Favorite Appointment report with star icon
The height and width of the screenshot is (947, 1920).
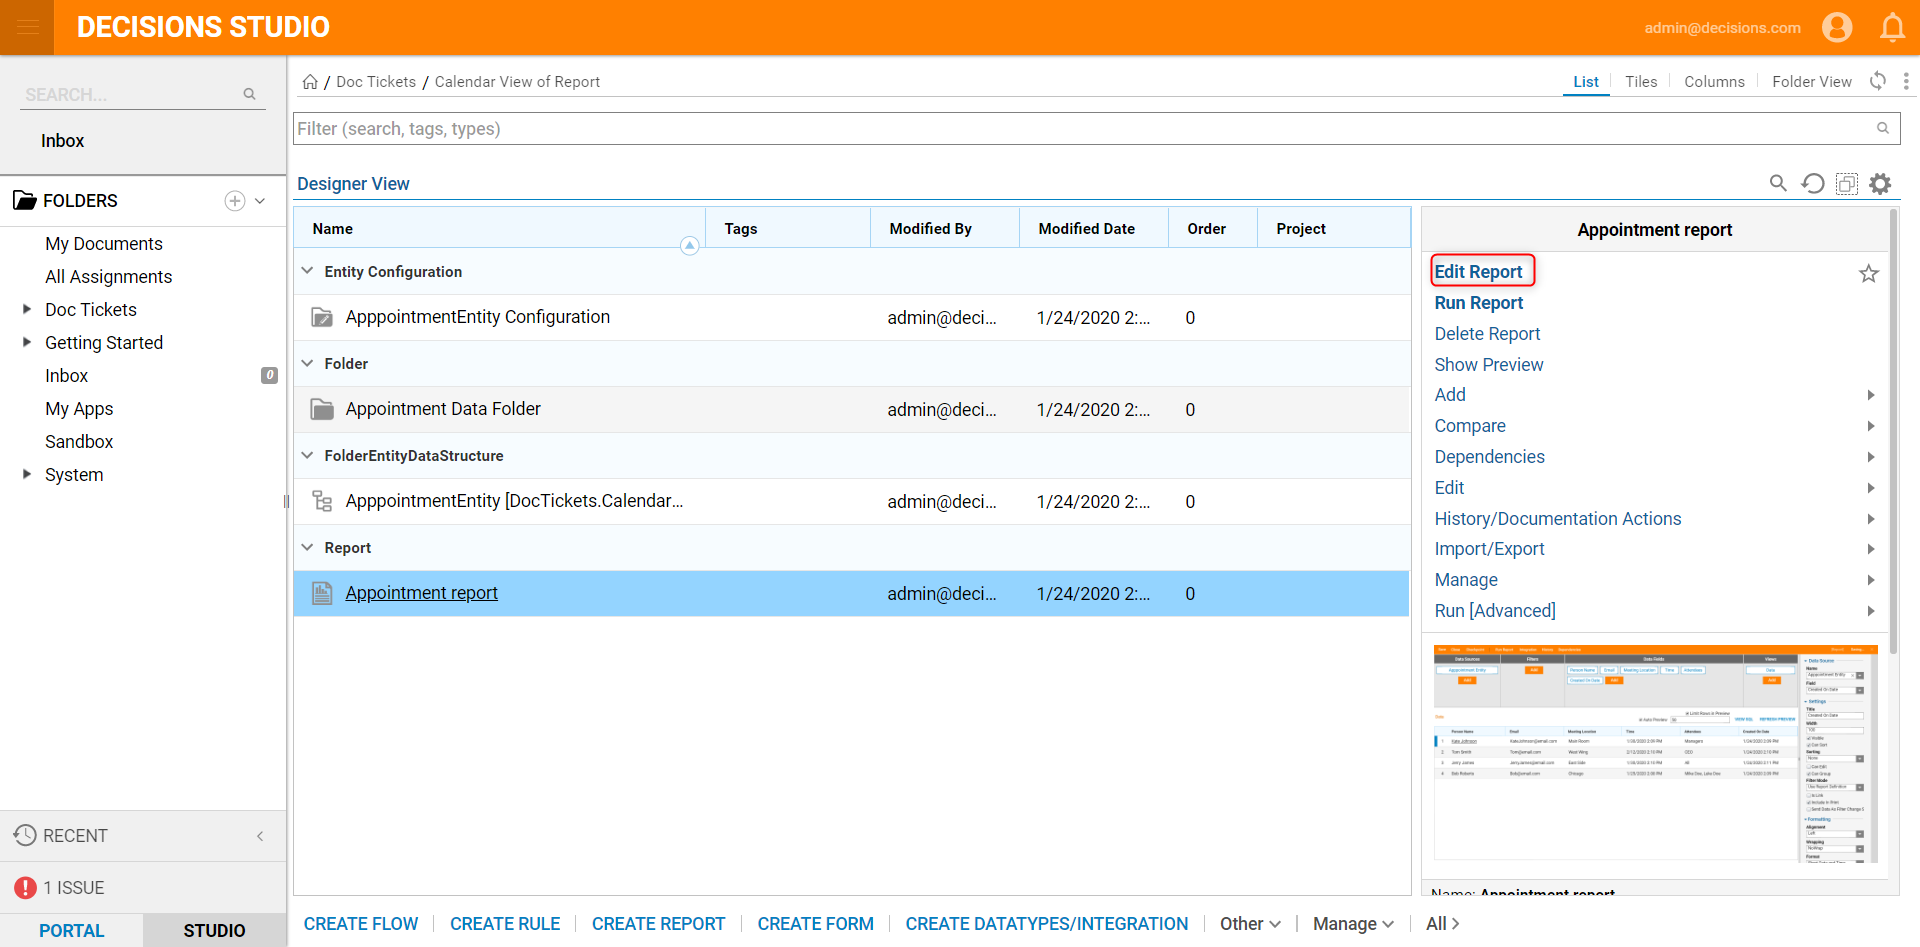pyautogui.click(x=1868, y=273)
